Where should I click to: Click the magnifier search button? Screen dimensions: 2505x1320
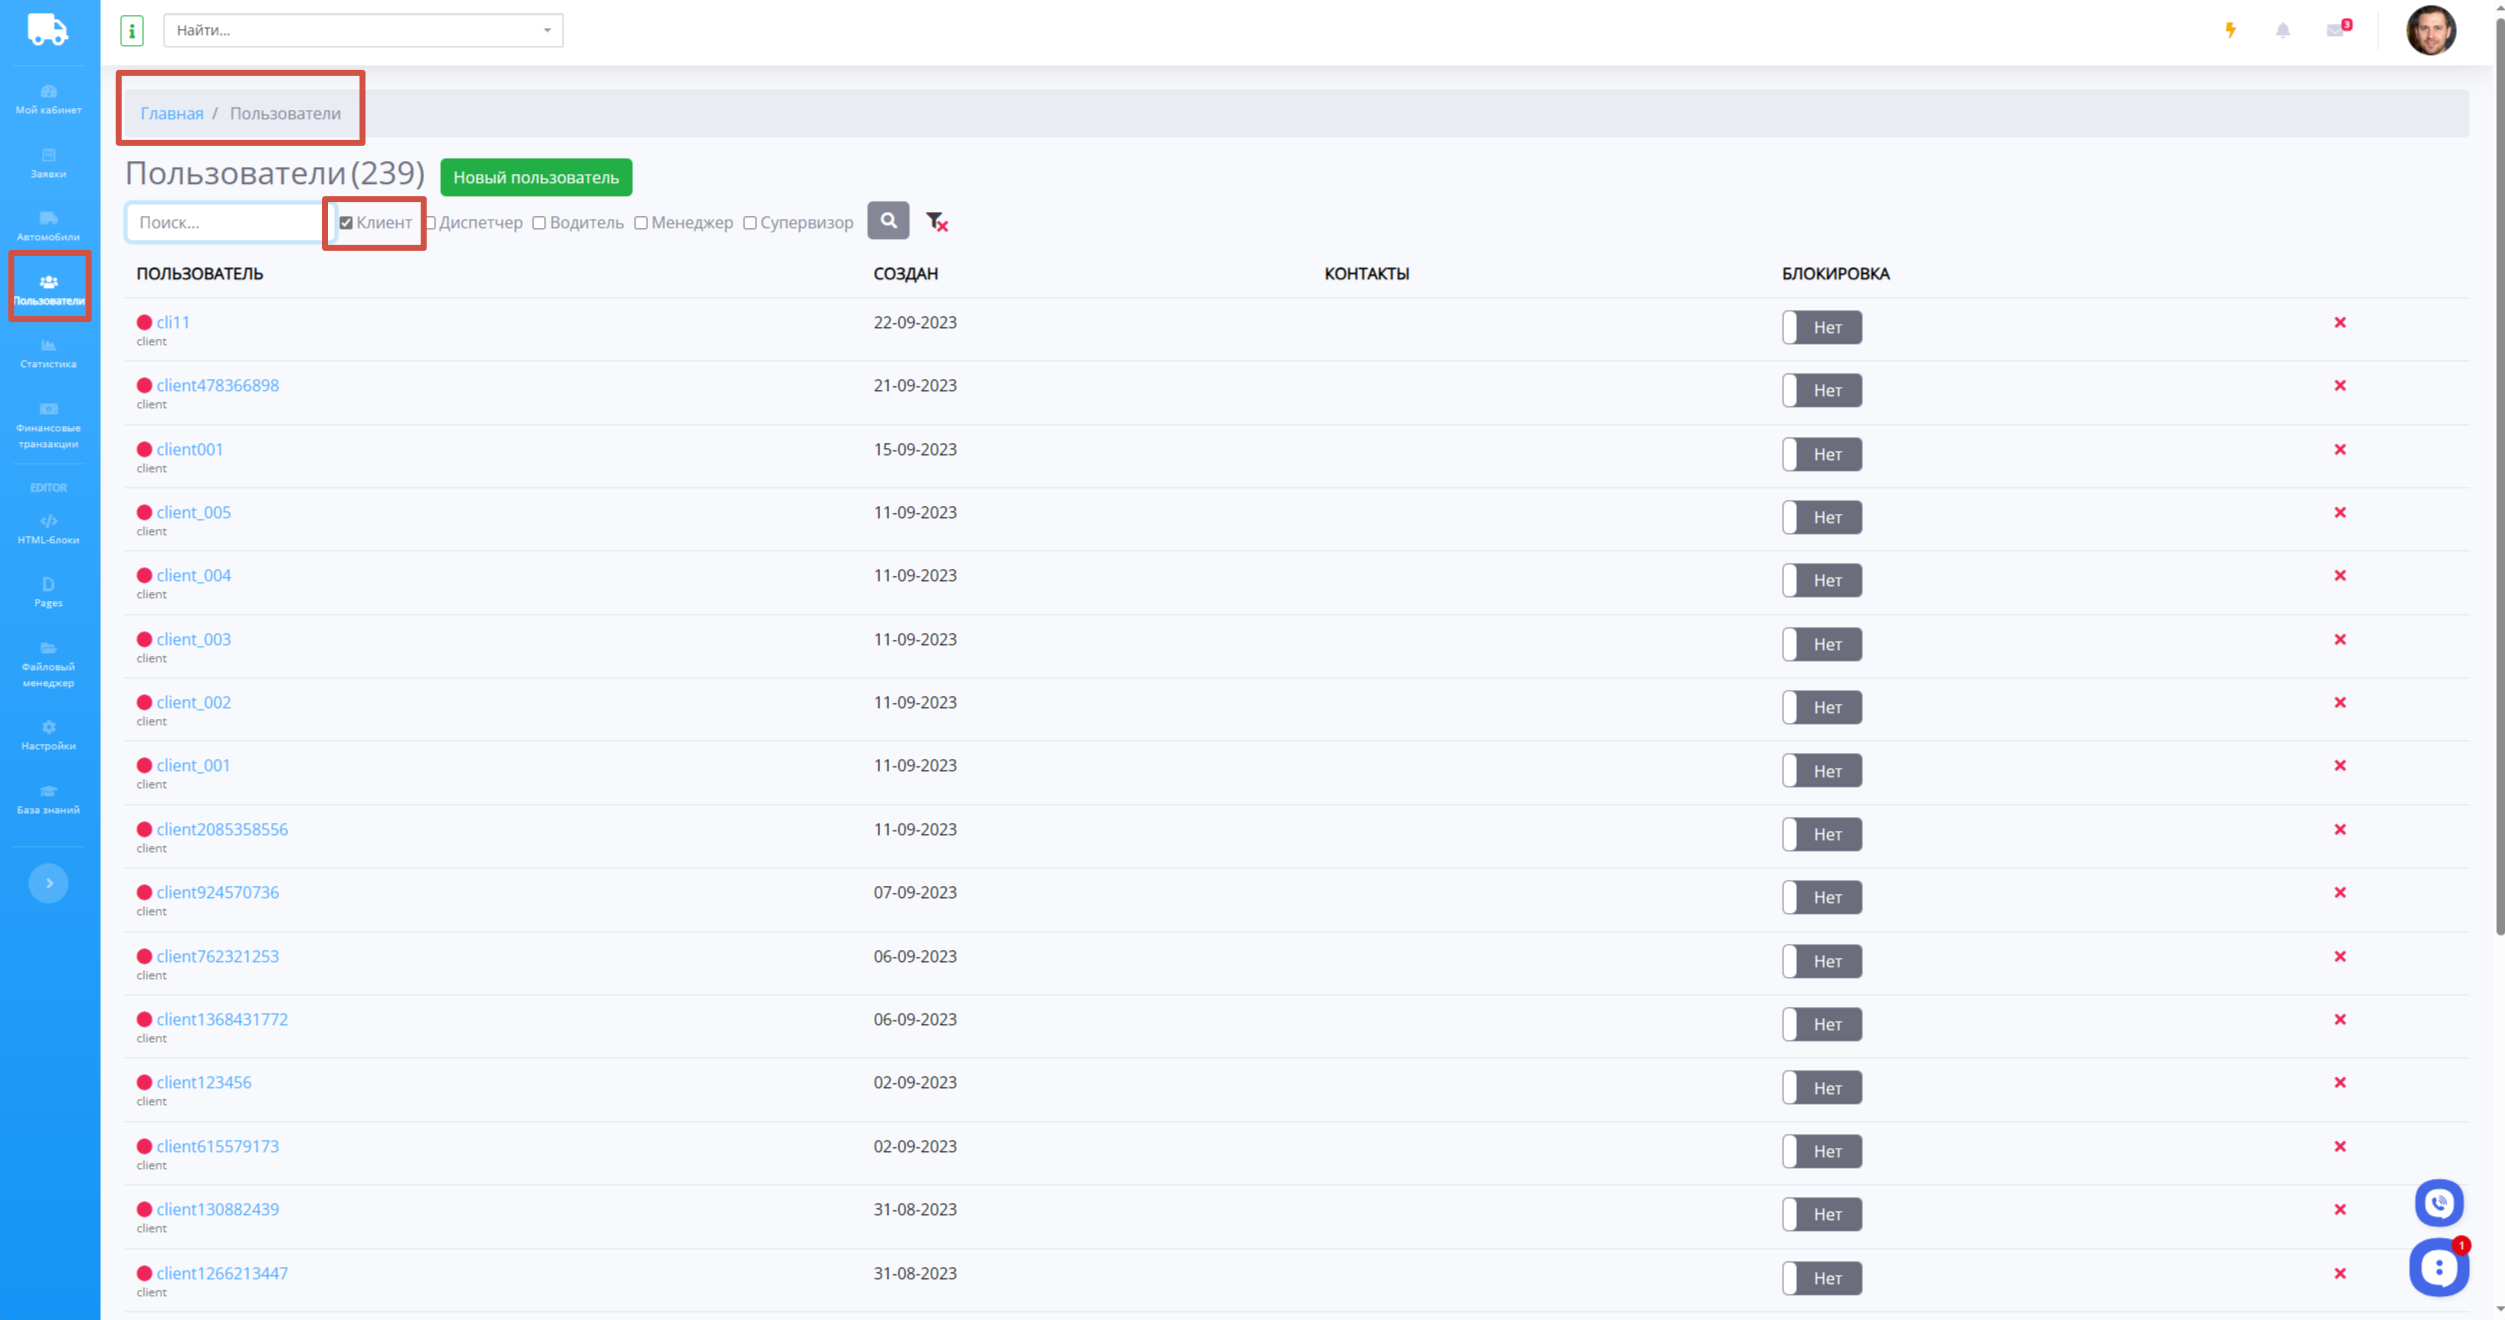(887, 221)
